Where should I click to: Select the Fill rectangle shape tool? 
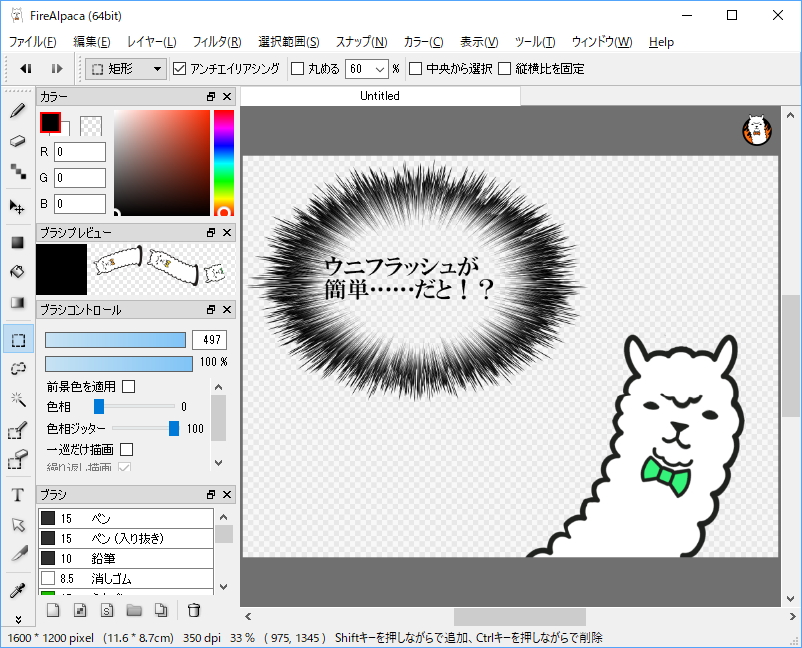18,242
